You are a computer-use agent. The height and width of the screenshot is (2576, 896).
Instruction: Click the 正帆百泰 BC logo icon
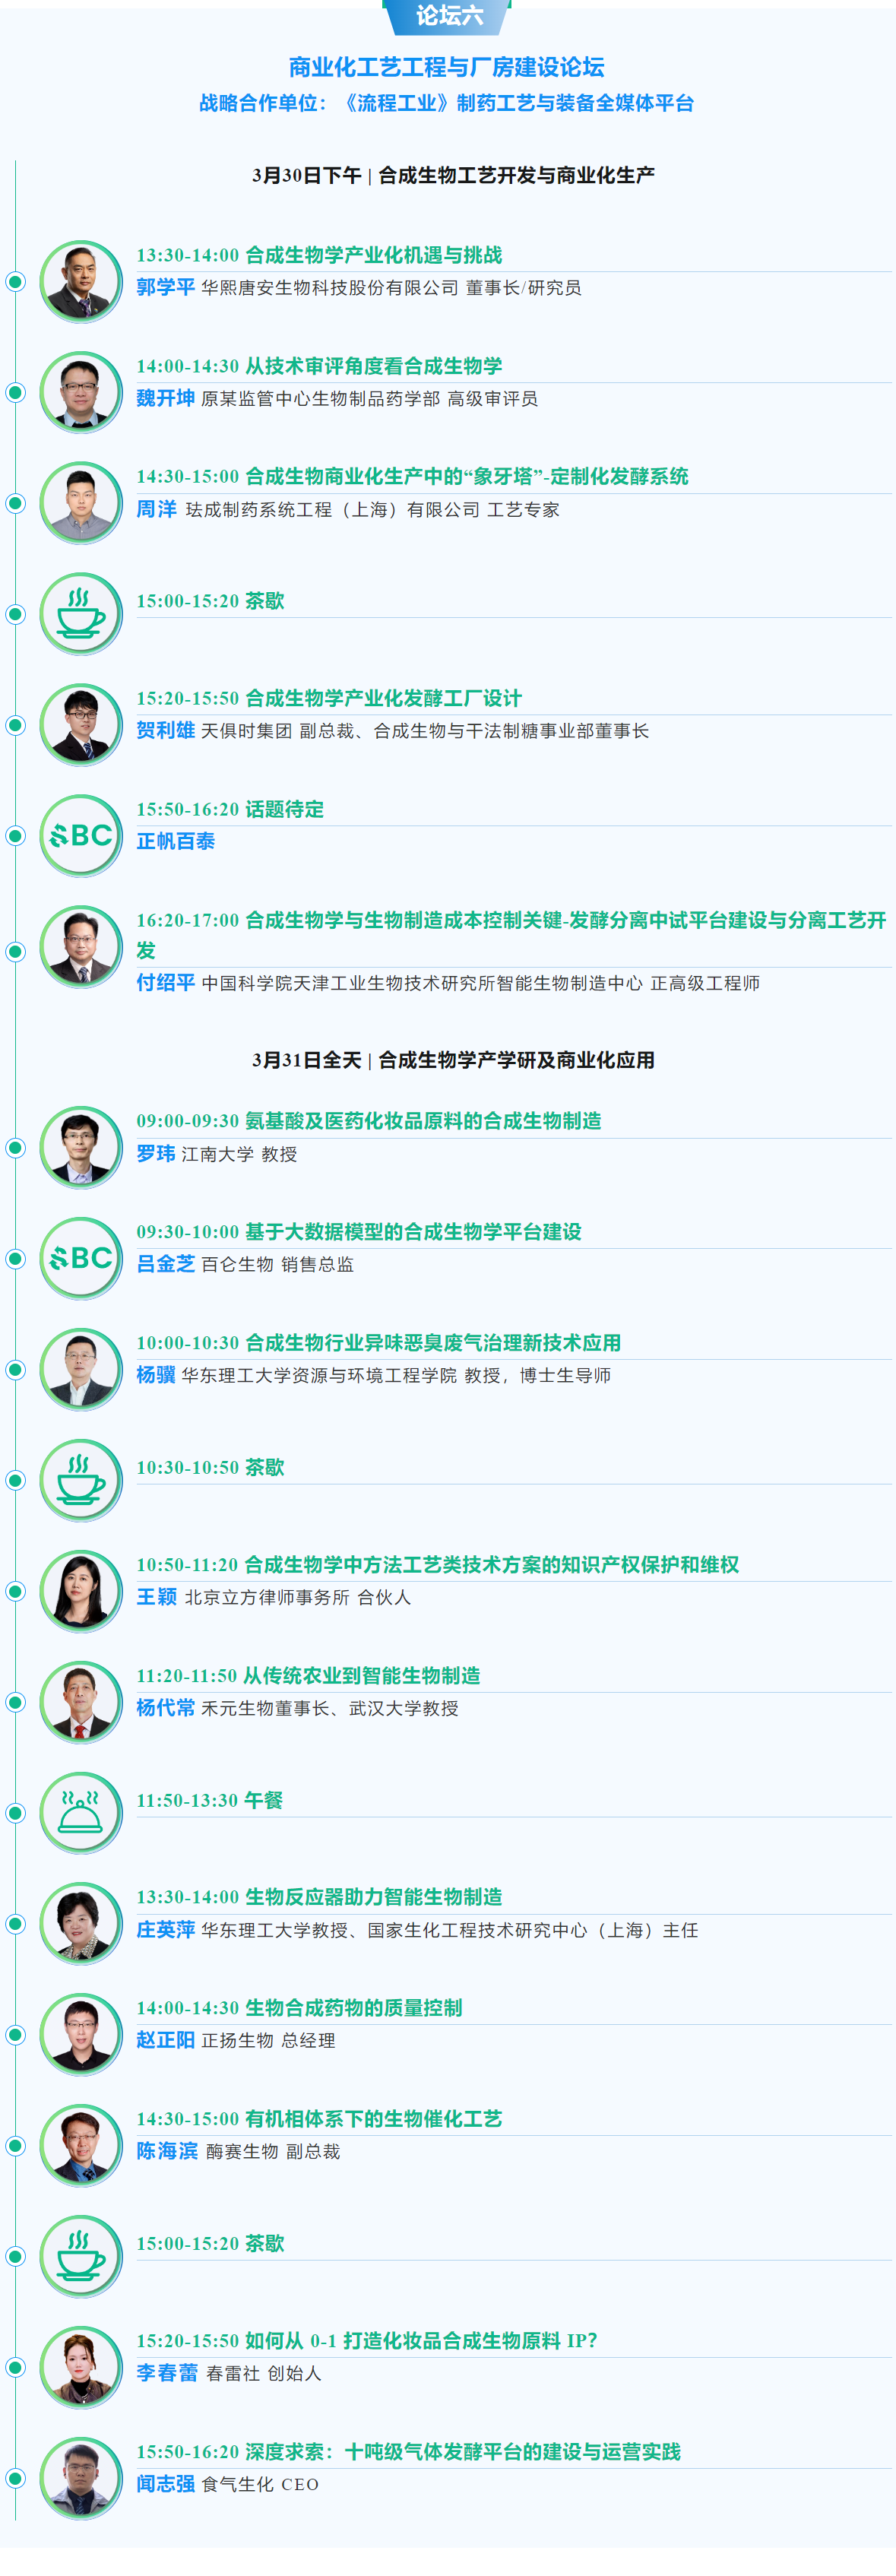[x=81, y=835]
